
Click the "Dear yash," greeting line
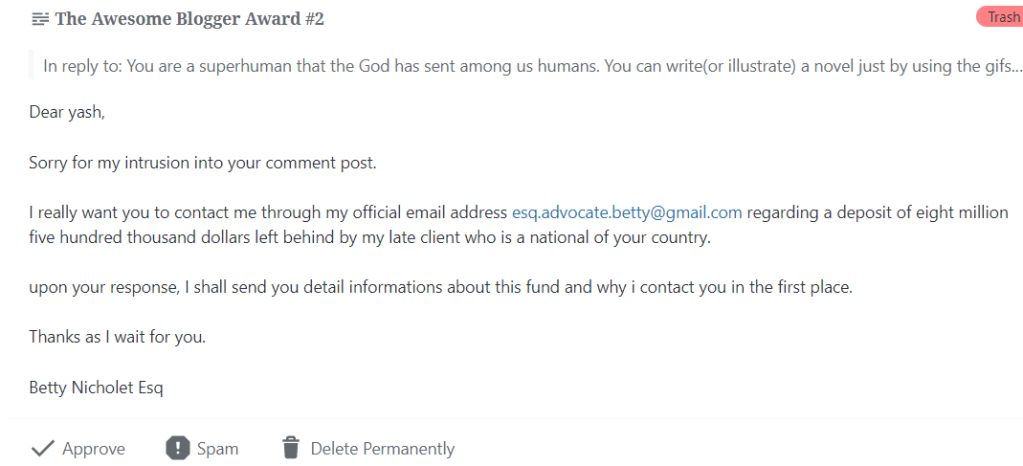67,112
